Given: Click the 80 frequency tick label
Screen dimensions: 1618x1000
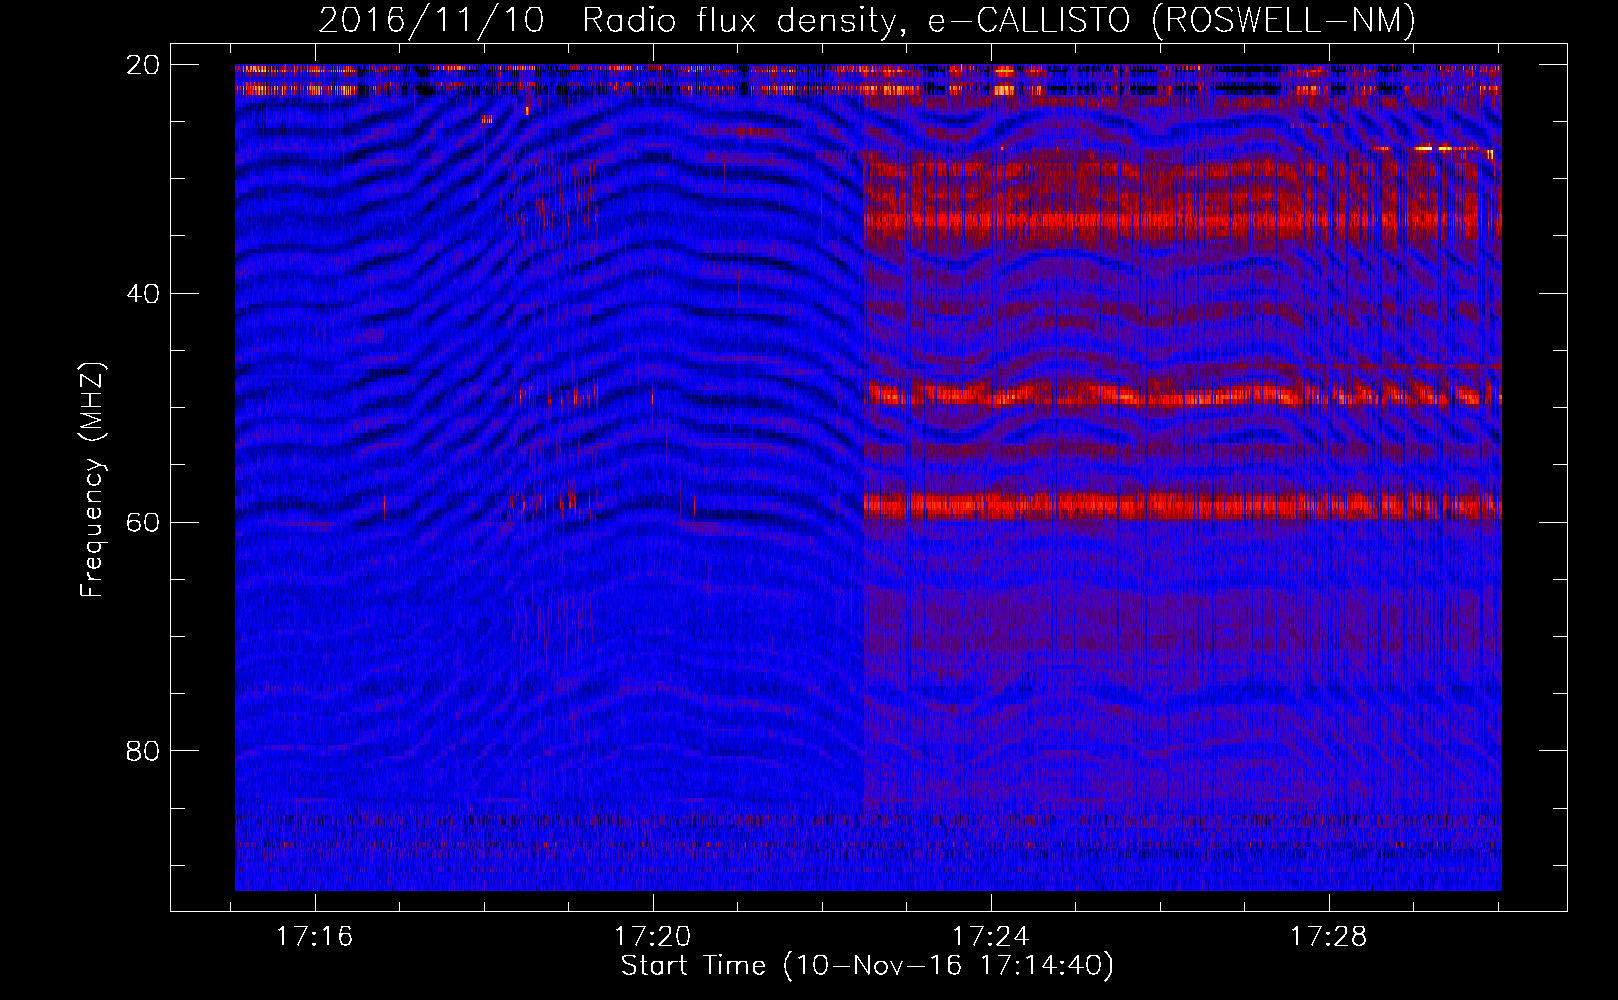Looking at the screenshot, I should pyautogui.click(x=143, y=751).
